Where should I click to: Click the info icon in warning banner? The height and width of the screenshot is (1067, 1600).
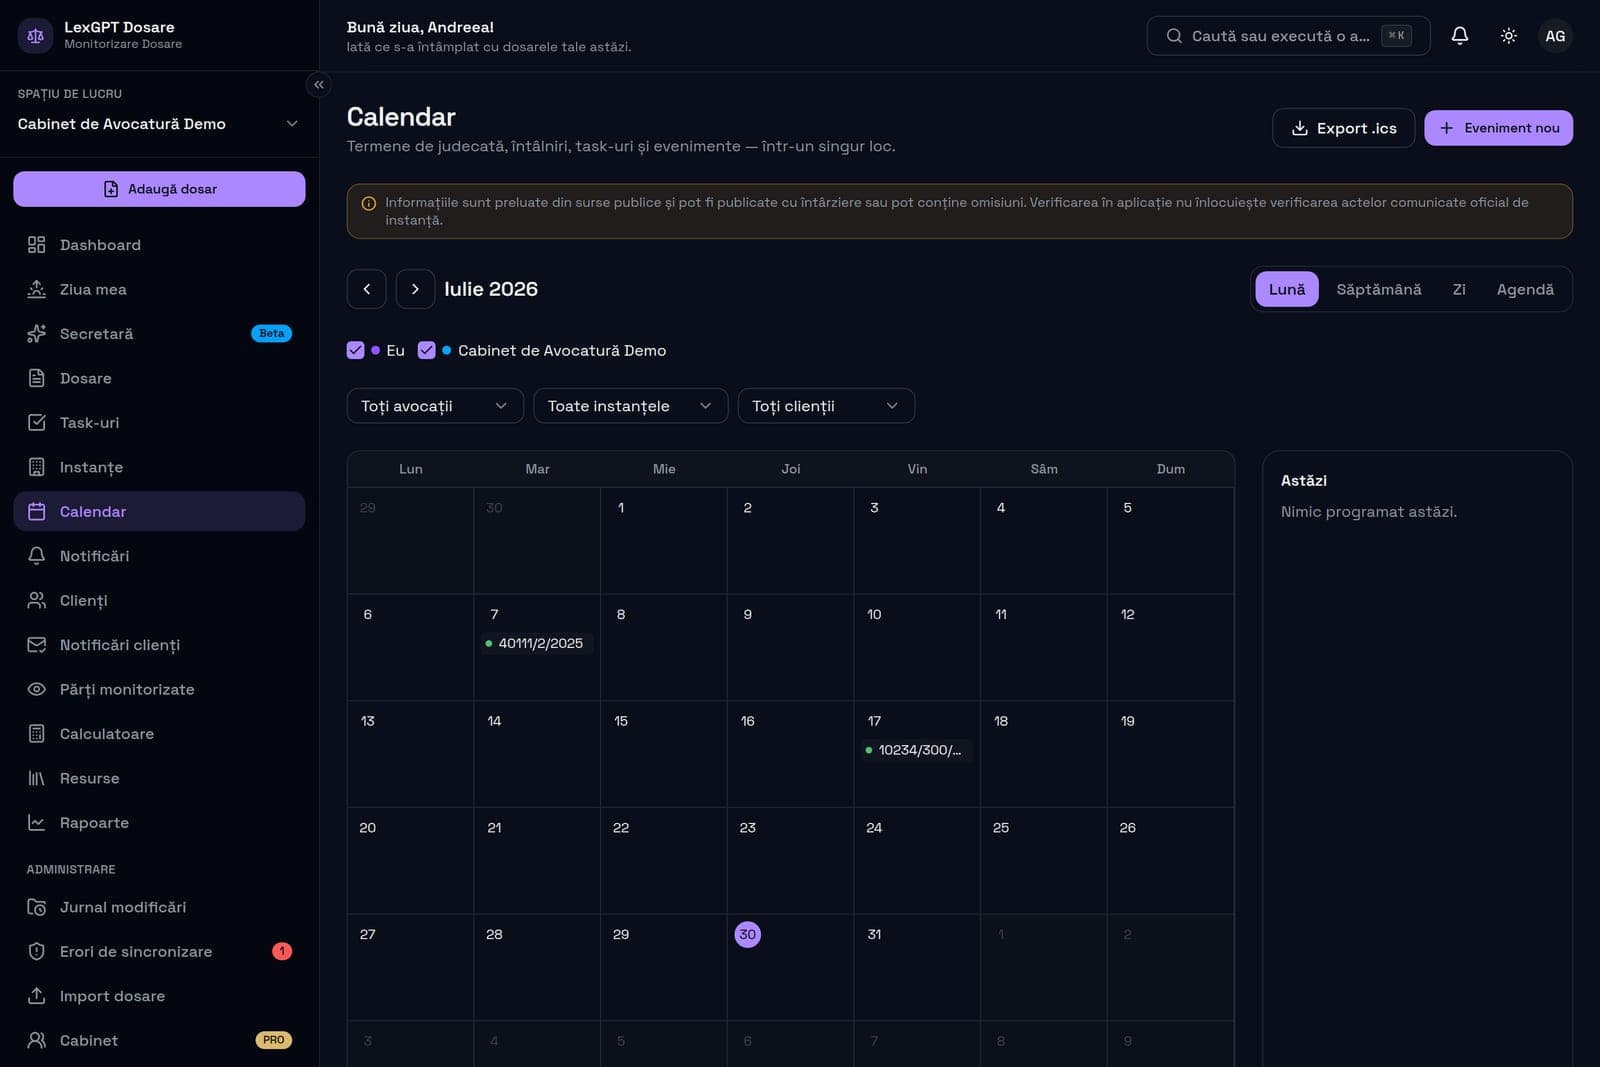tap(368, 203)
